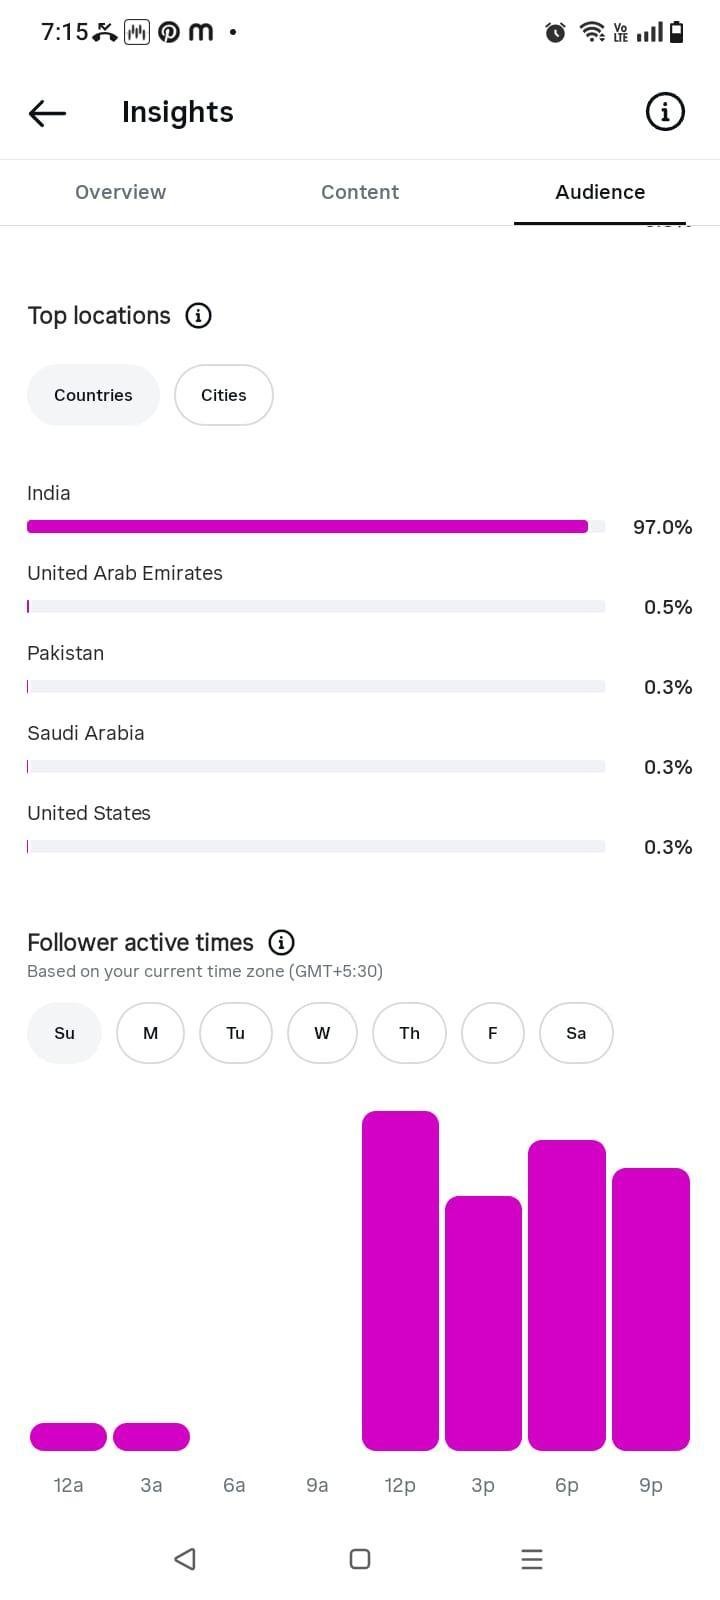Tap info icon beside Top locations
The image size is (720, 1600).
point(199,316)
